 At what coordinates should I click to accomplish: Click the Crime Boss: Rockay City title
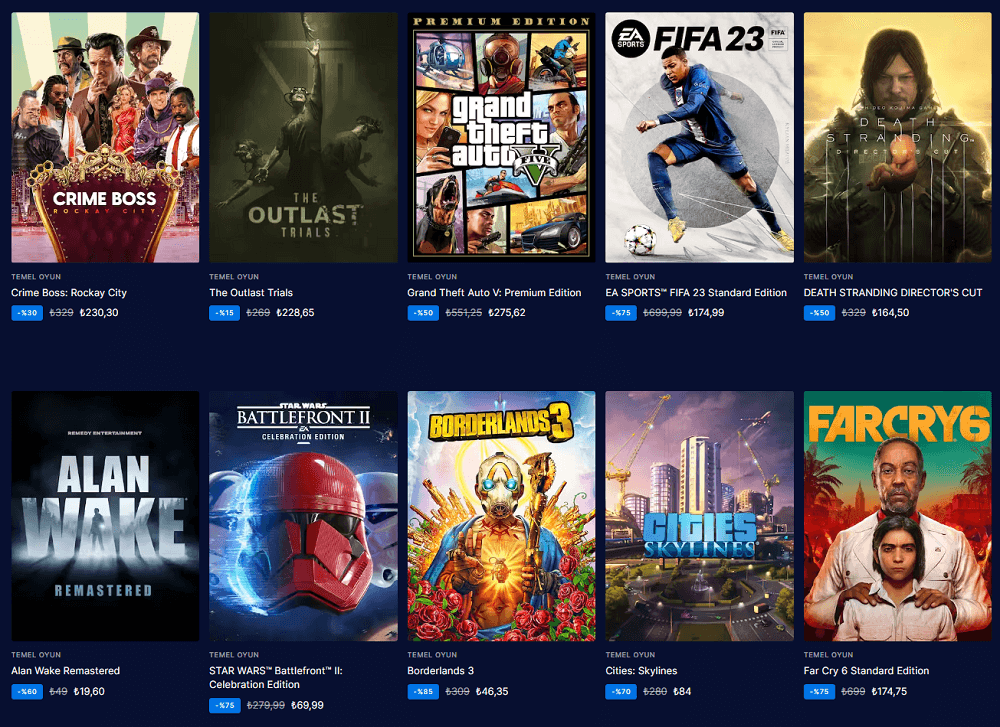coord(69,293)
